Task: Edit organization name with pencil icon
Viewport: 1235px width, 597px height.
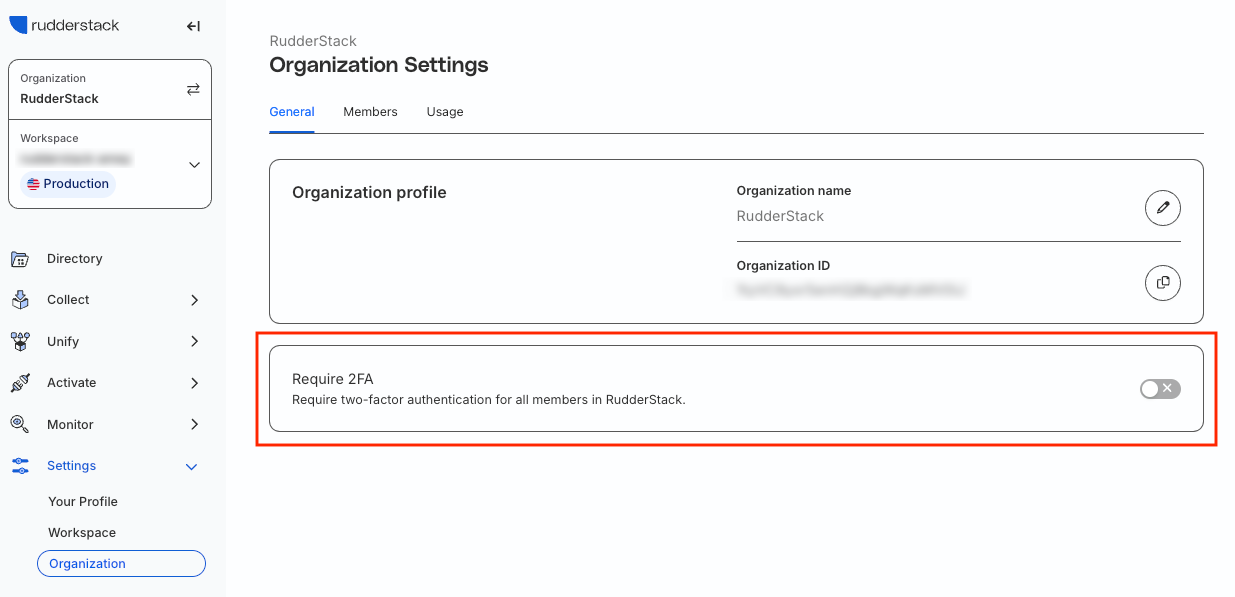Action: (x=1163, y=208)
